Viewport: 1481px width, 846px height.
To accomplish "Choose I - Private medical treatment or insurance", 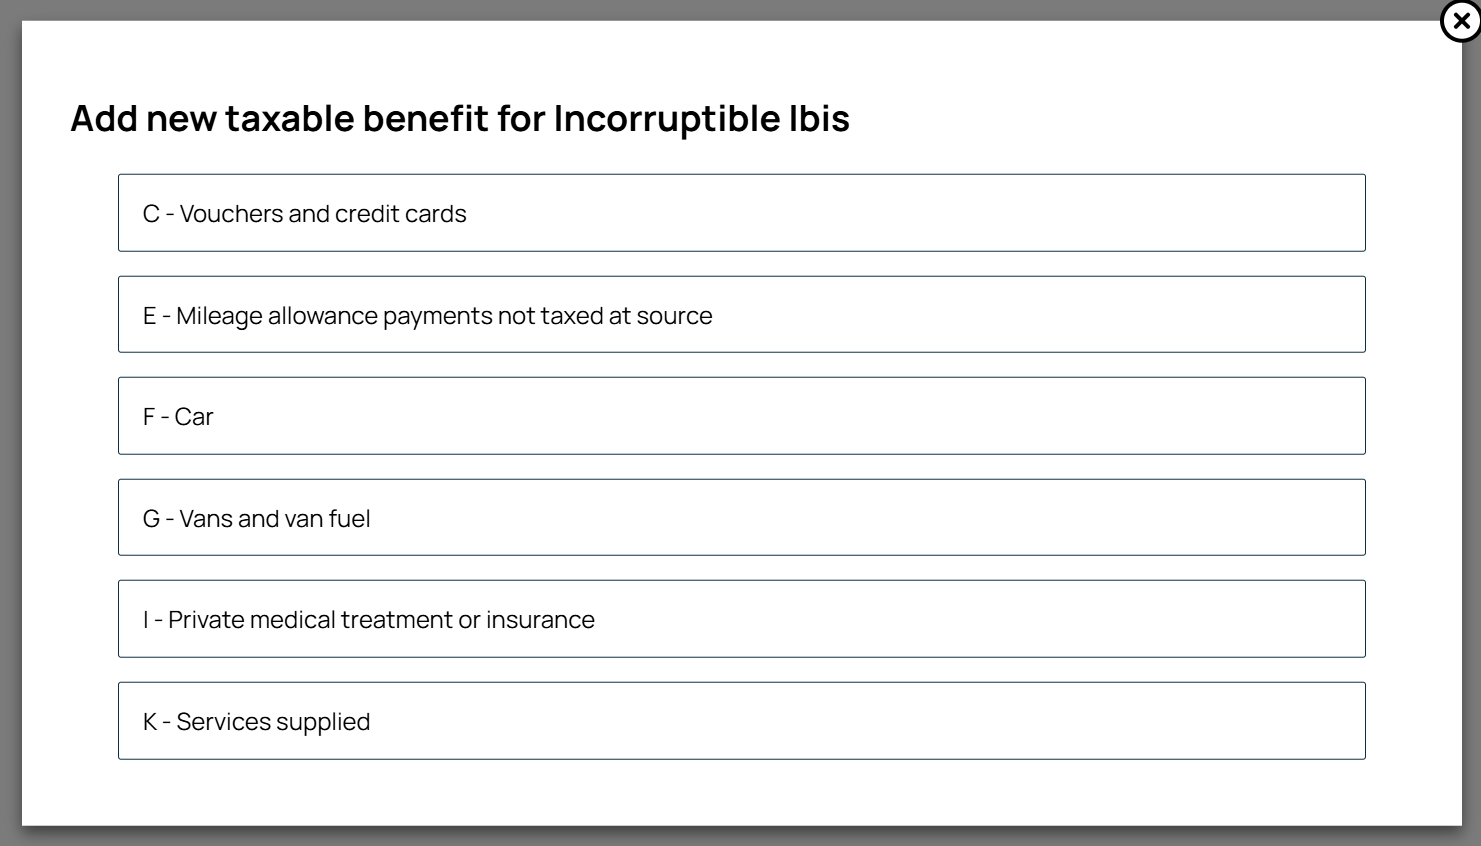I will pos(741,619).
